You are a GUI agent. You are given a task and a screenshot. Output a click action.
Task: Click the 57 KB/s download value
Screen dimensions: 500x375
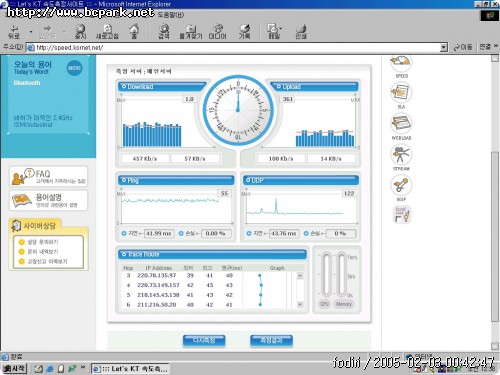point(195,158)
